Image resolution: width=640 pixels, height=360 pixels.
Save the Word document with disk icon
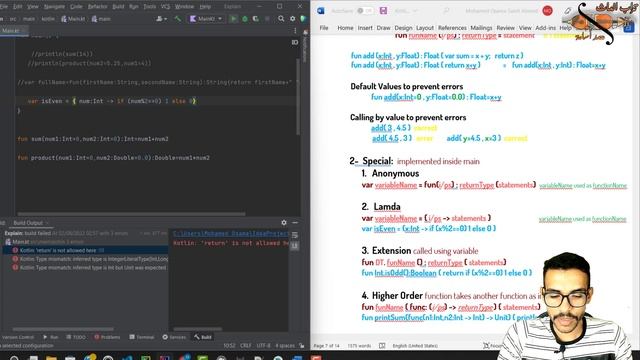click(383, 11)
